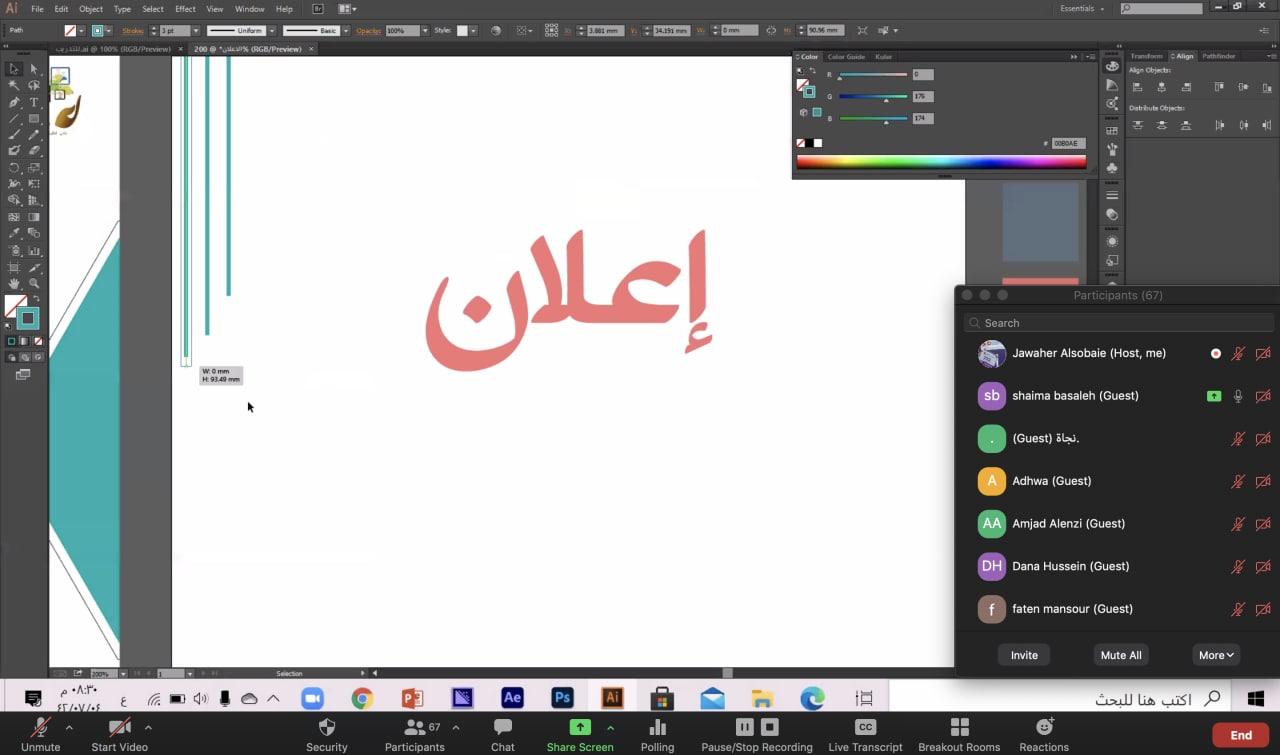The width and height of the screenshot is (1280, 755).
Task: Activate the Hand tool
Action: 14,284
